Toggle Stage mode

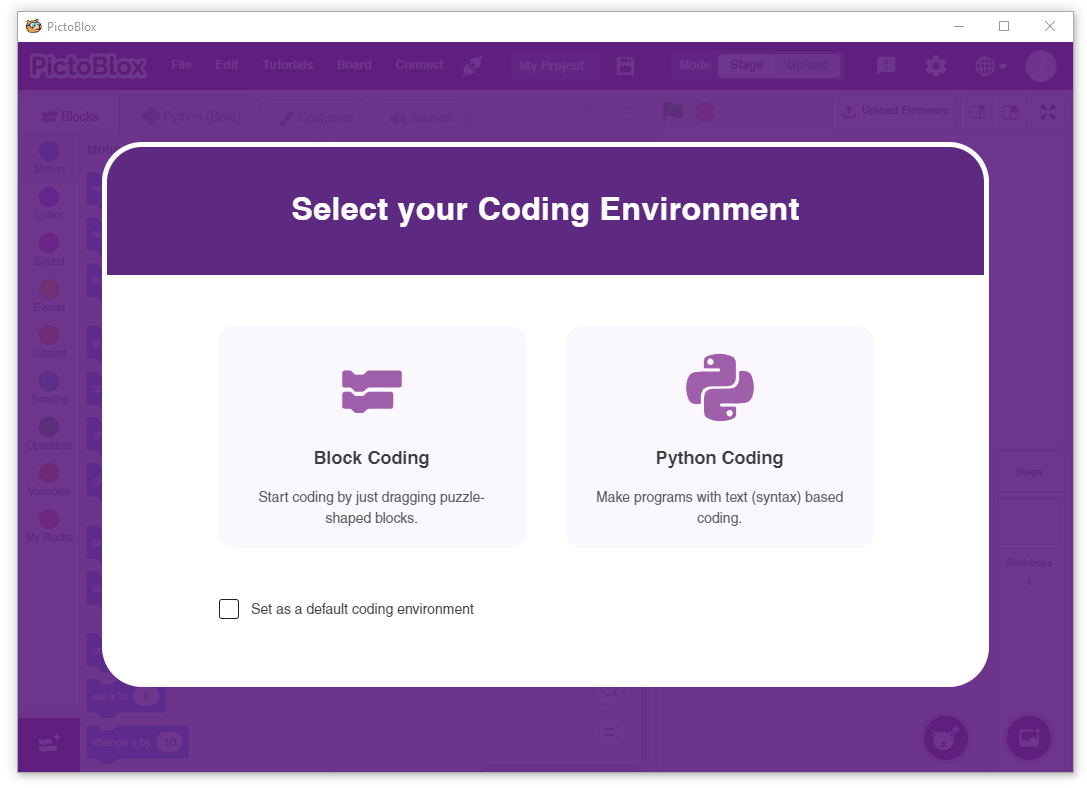(747, 65)
